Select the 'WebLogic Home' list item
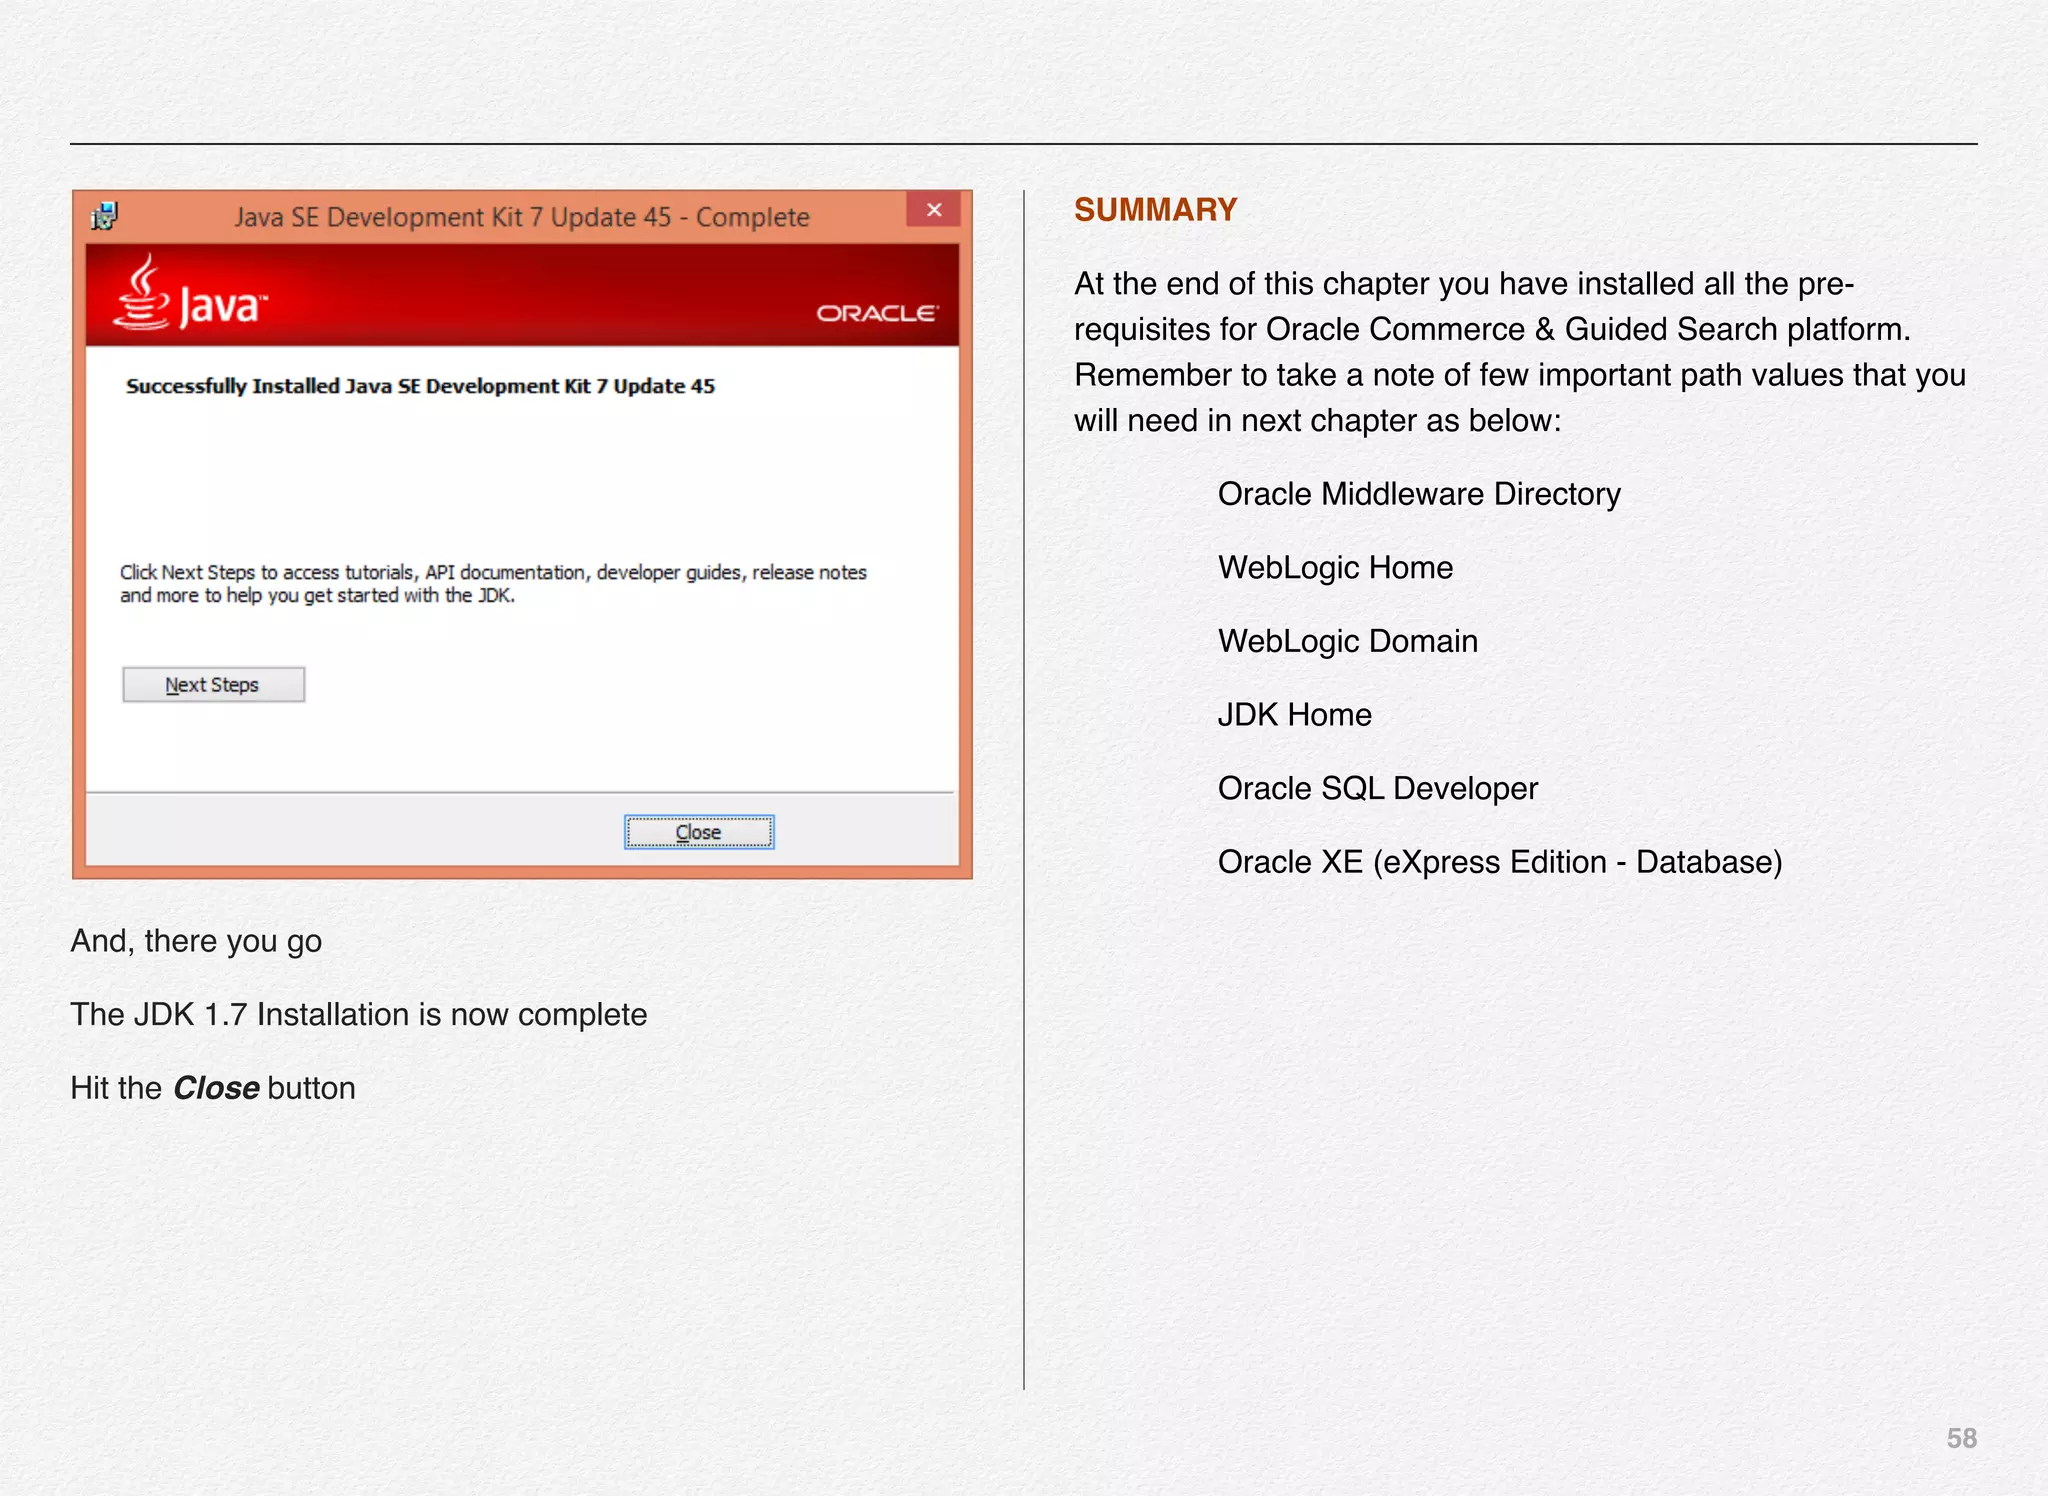Viewport: 2048px width, 1496px height. coord(1335,568)
